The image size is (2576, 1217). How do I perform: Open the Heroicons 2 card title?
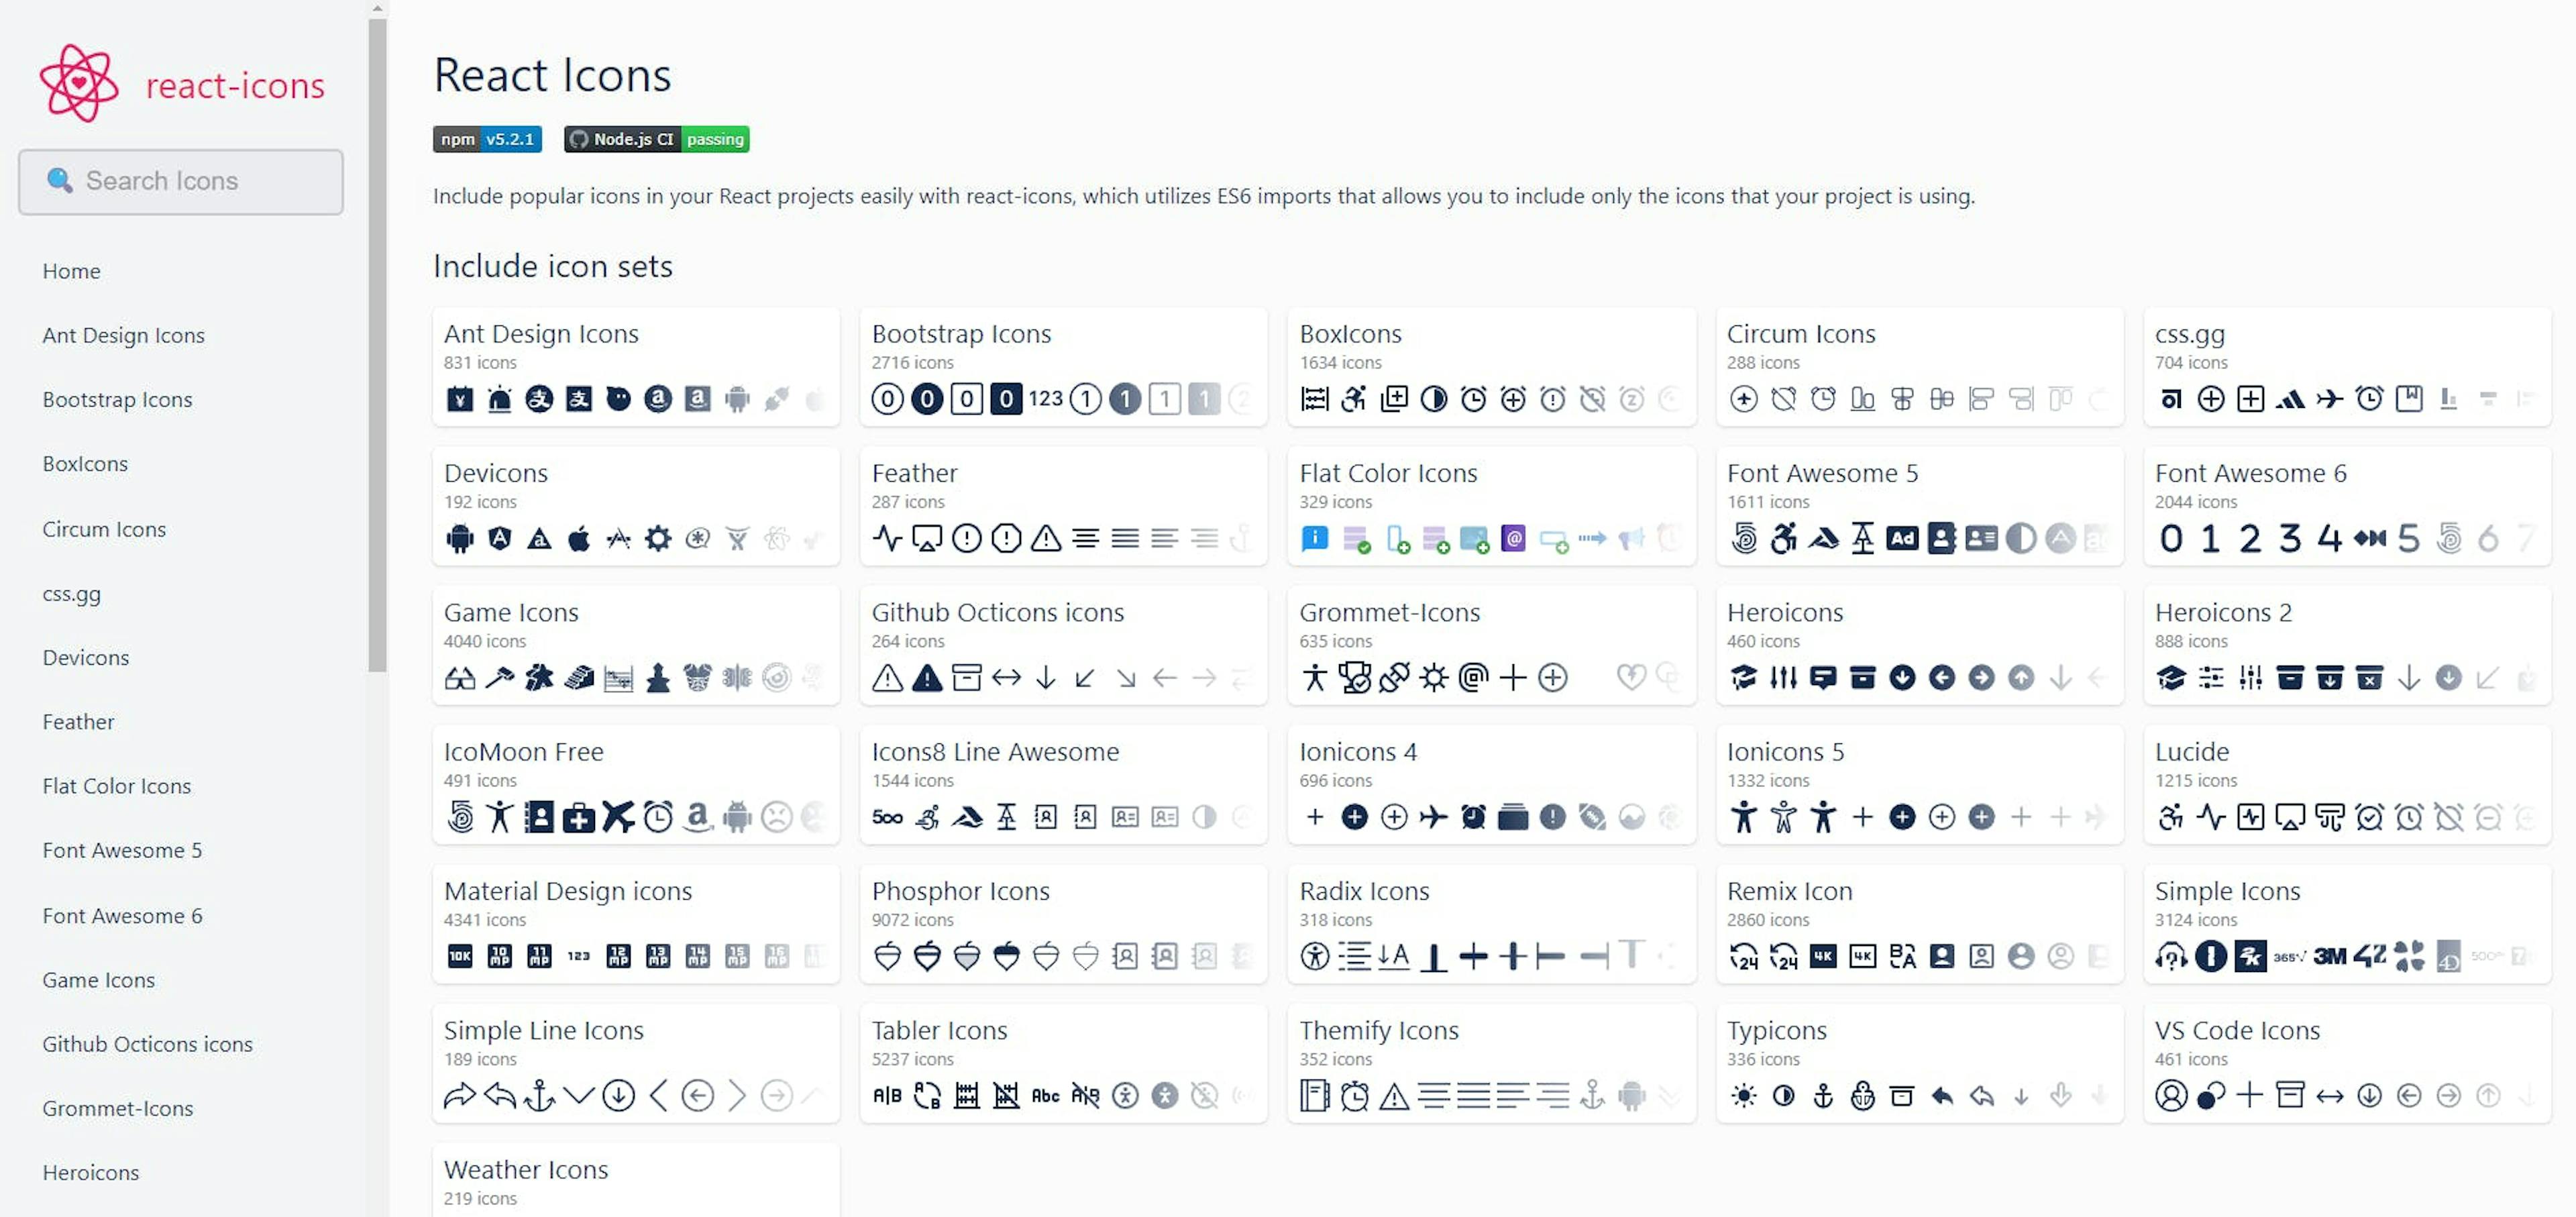tap(2223, 612)
